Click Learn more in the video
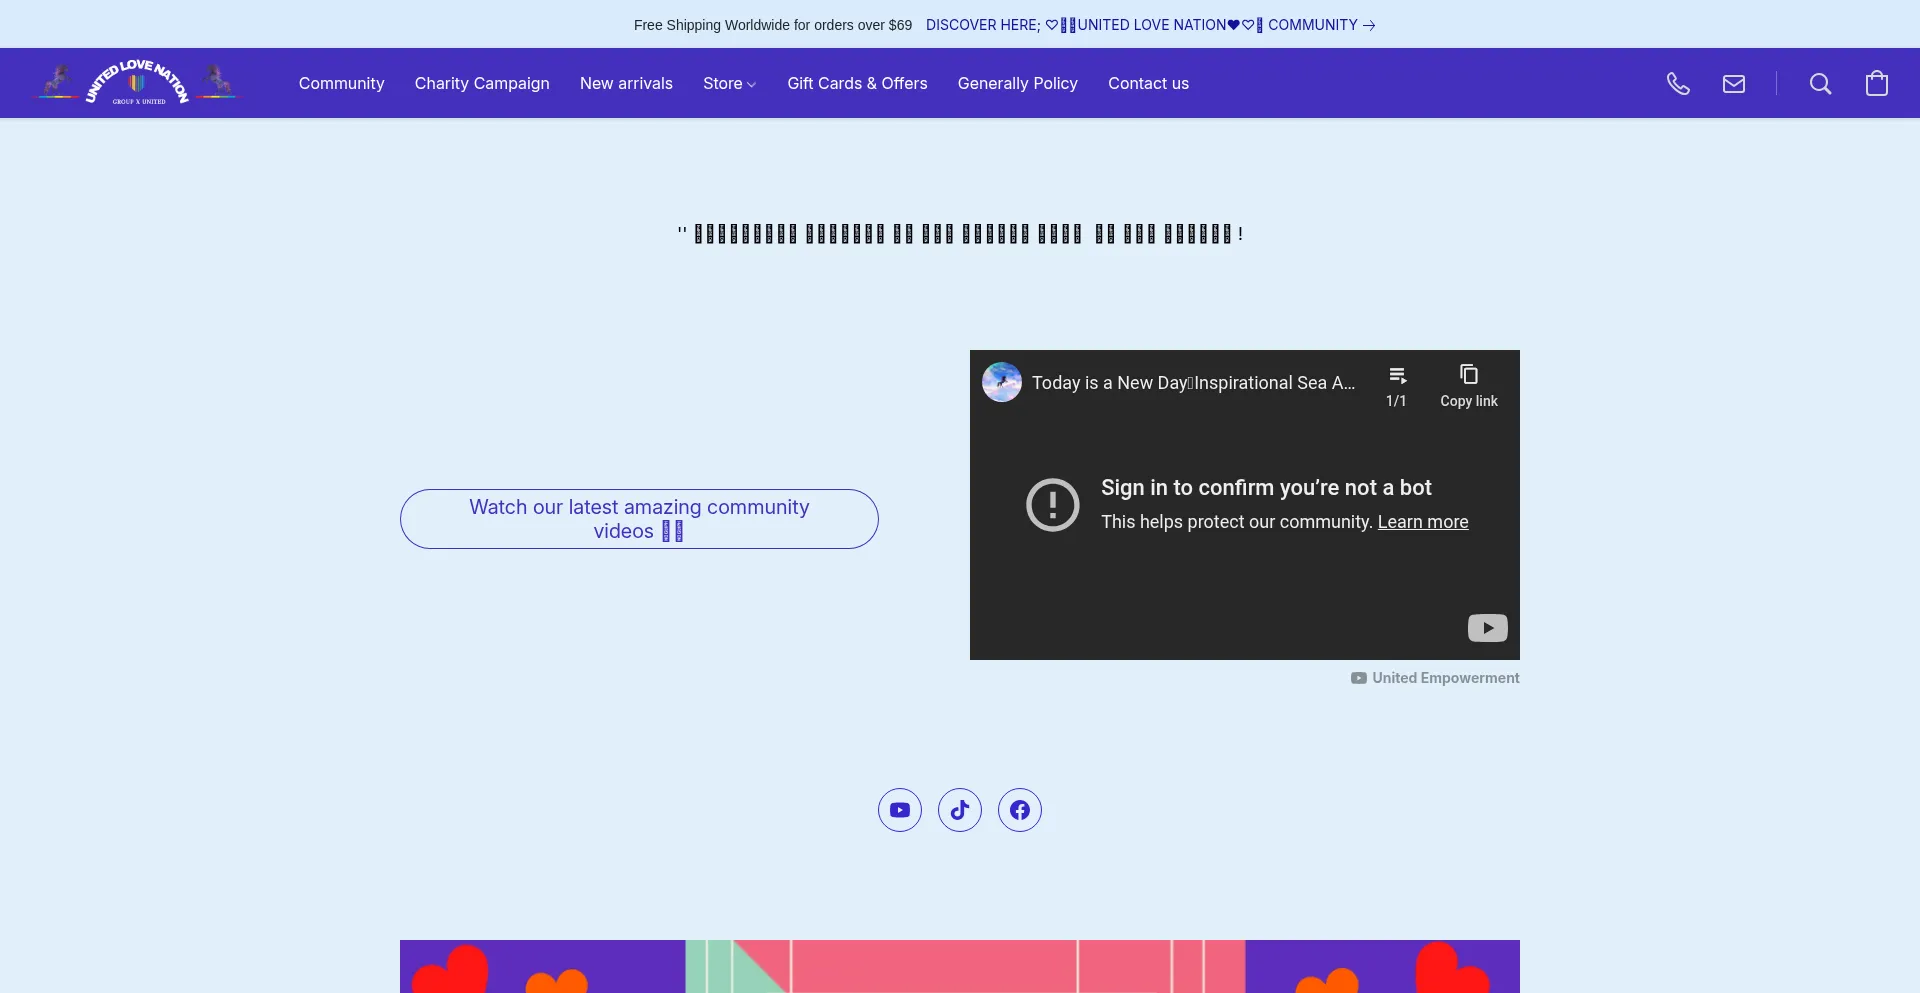This screenshot has height=993, width=1920. [x=1423, y=522]
